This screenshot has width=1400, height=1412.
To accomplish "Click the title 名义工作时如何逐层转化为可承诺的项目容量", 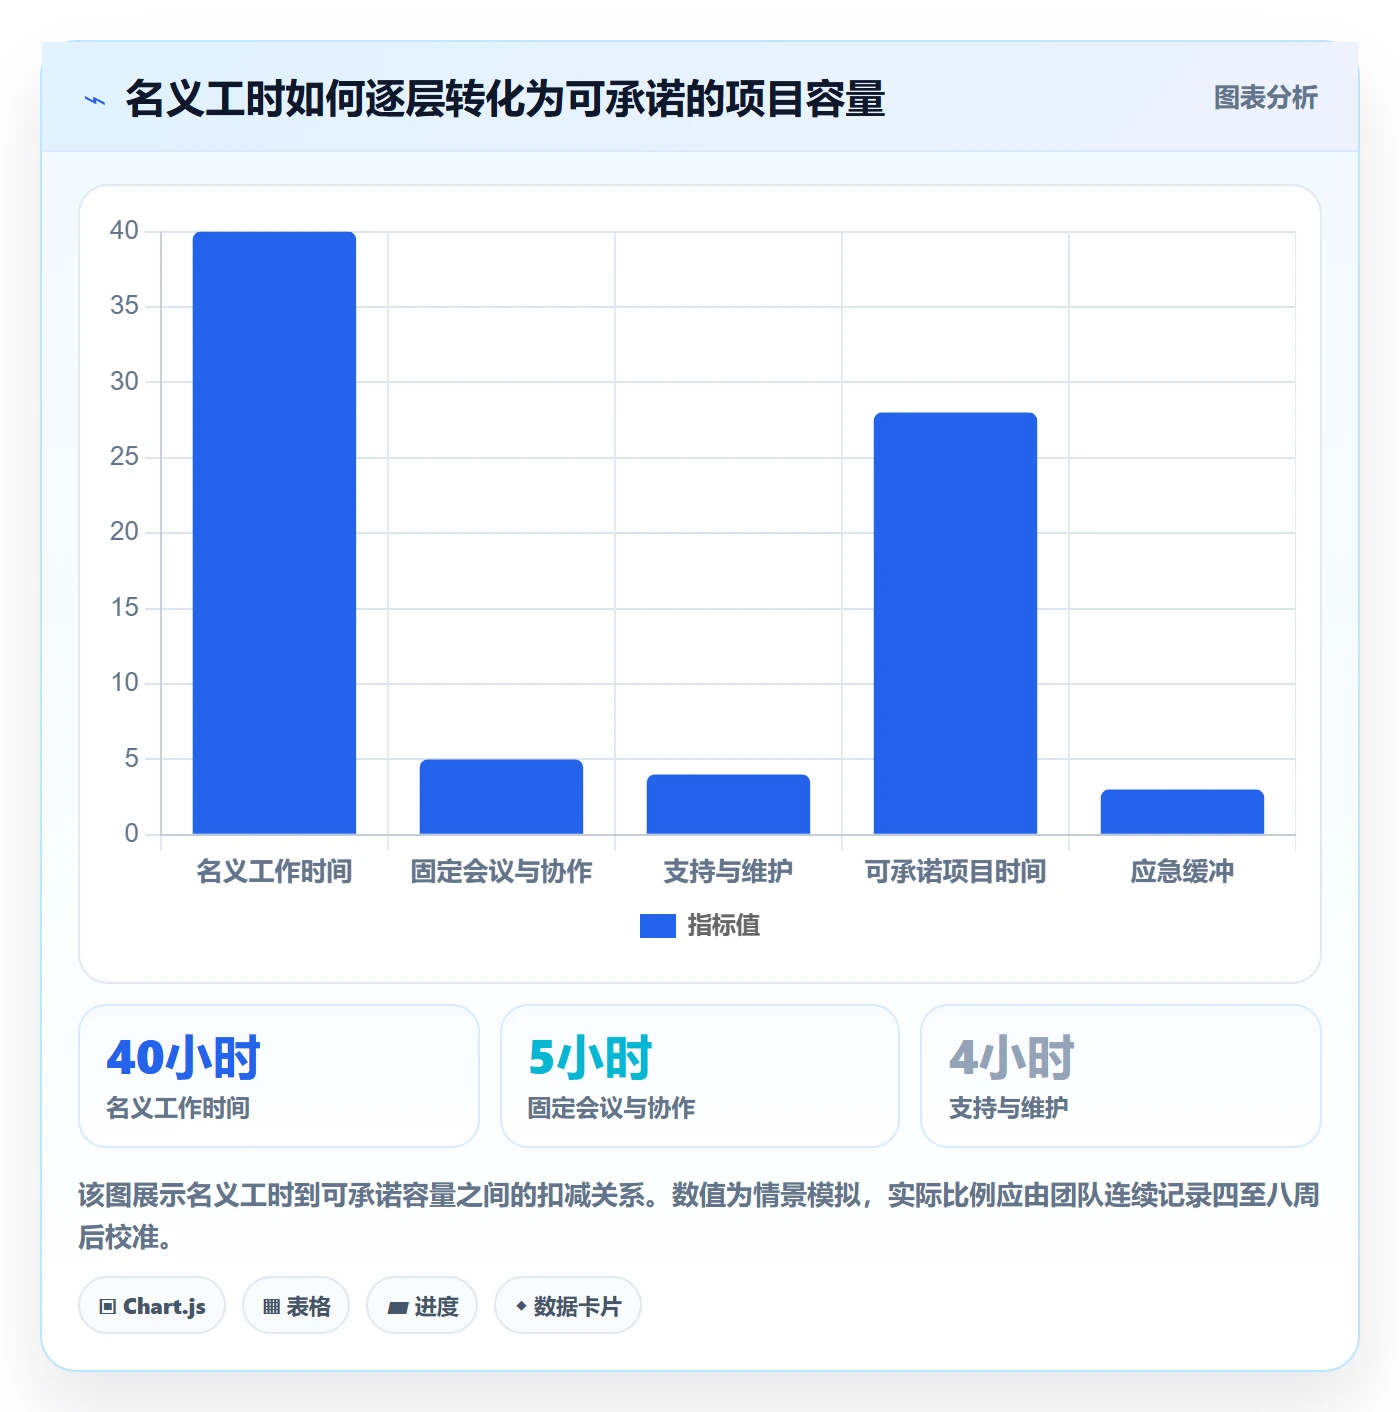I will point(505,99).
